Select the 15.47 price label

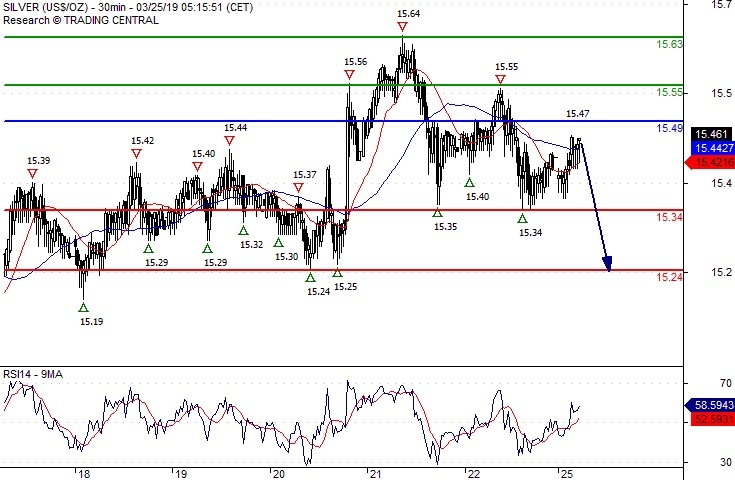578,113
